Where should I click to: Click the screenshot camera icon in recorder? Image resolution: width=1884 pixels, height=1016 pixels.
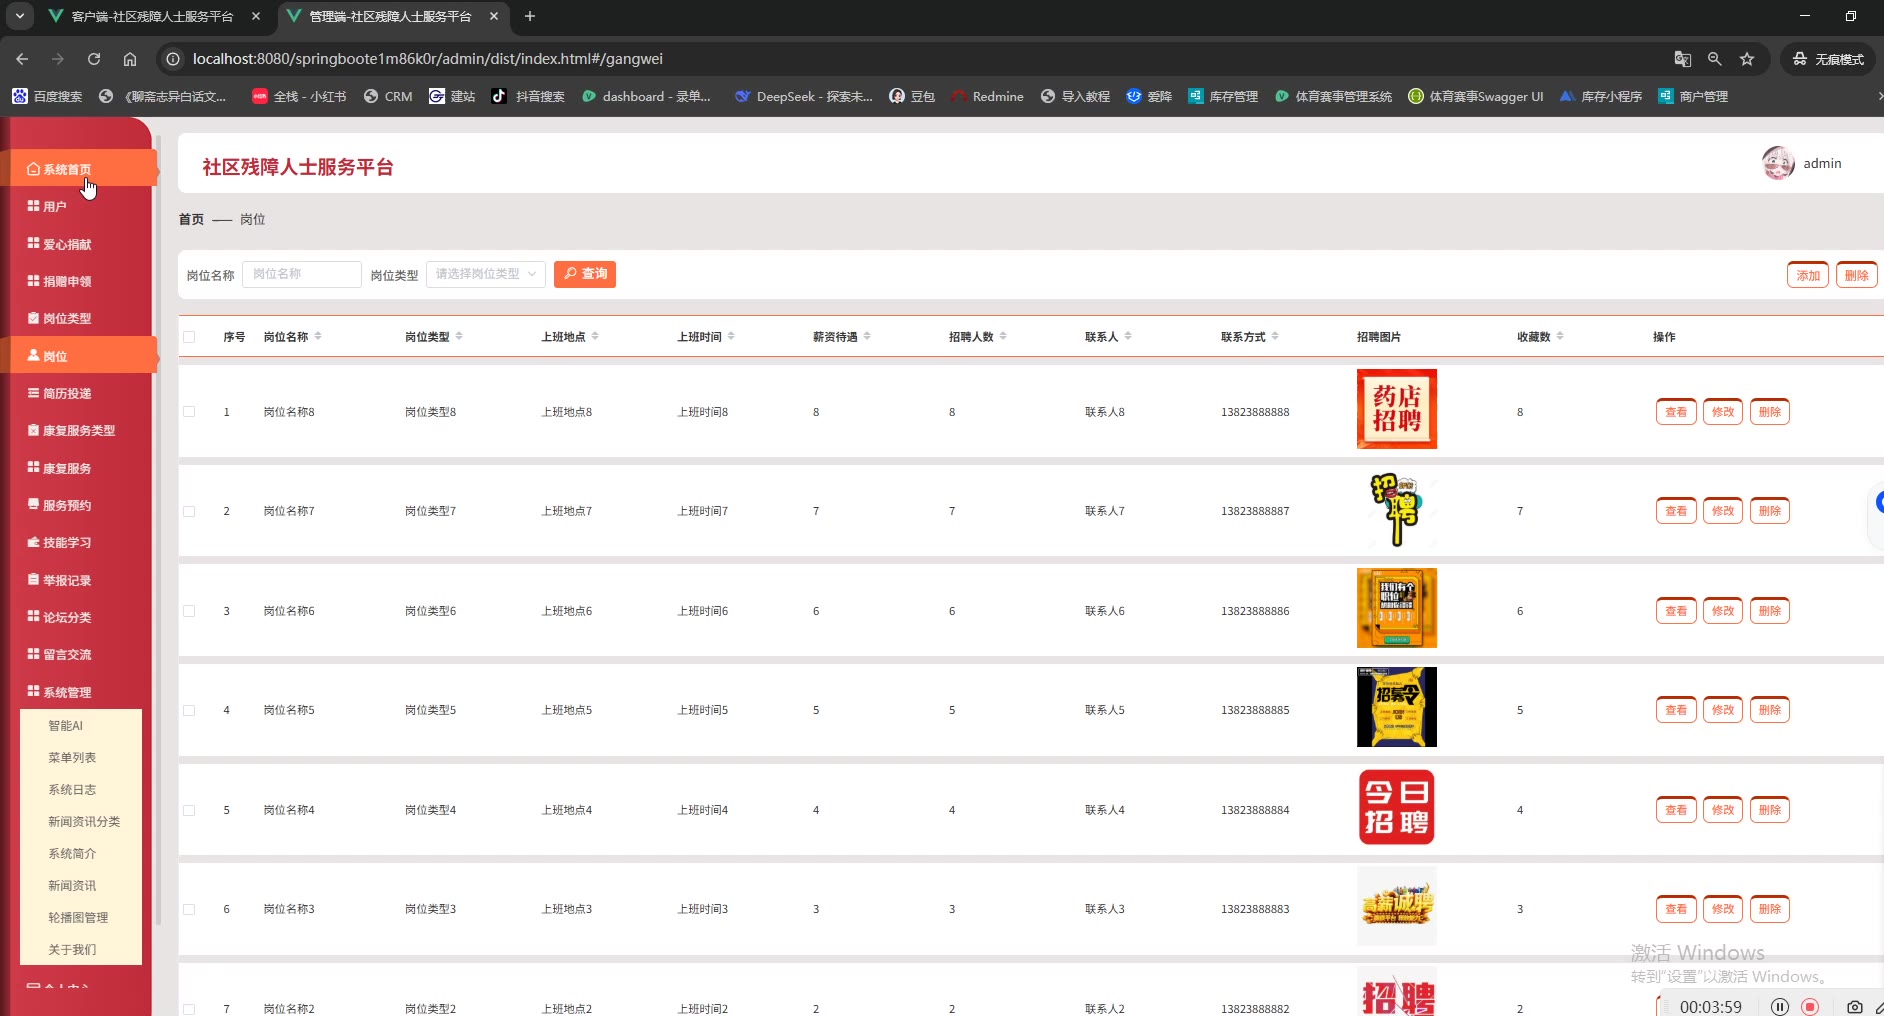[1854, 1006]
